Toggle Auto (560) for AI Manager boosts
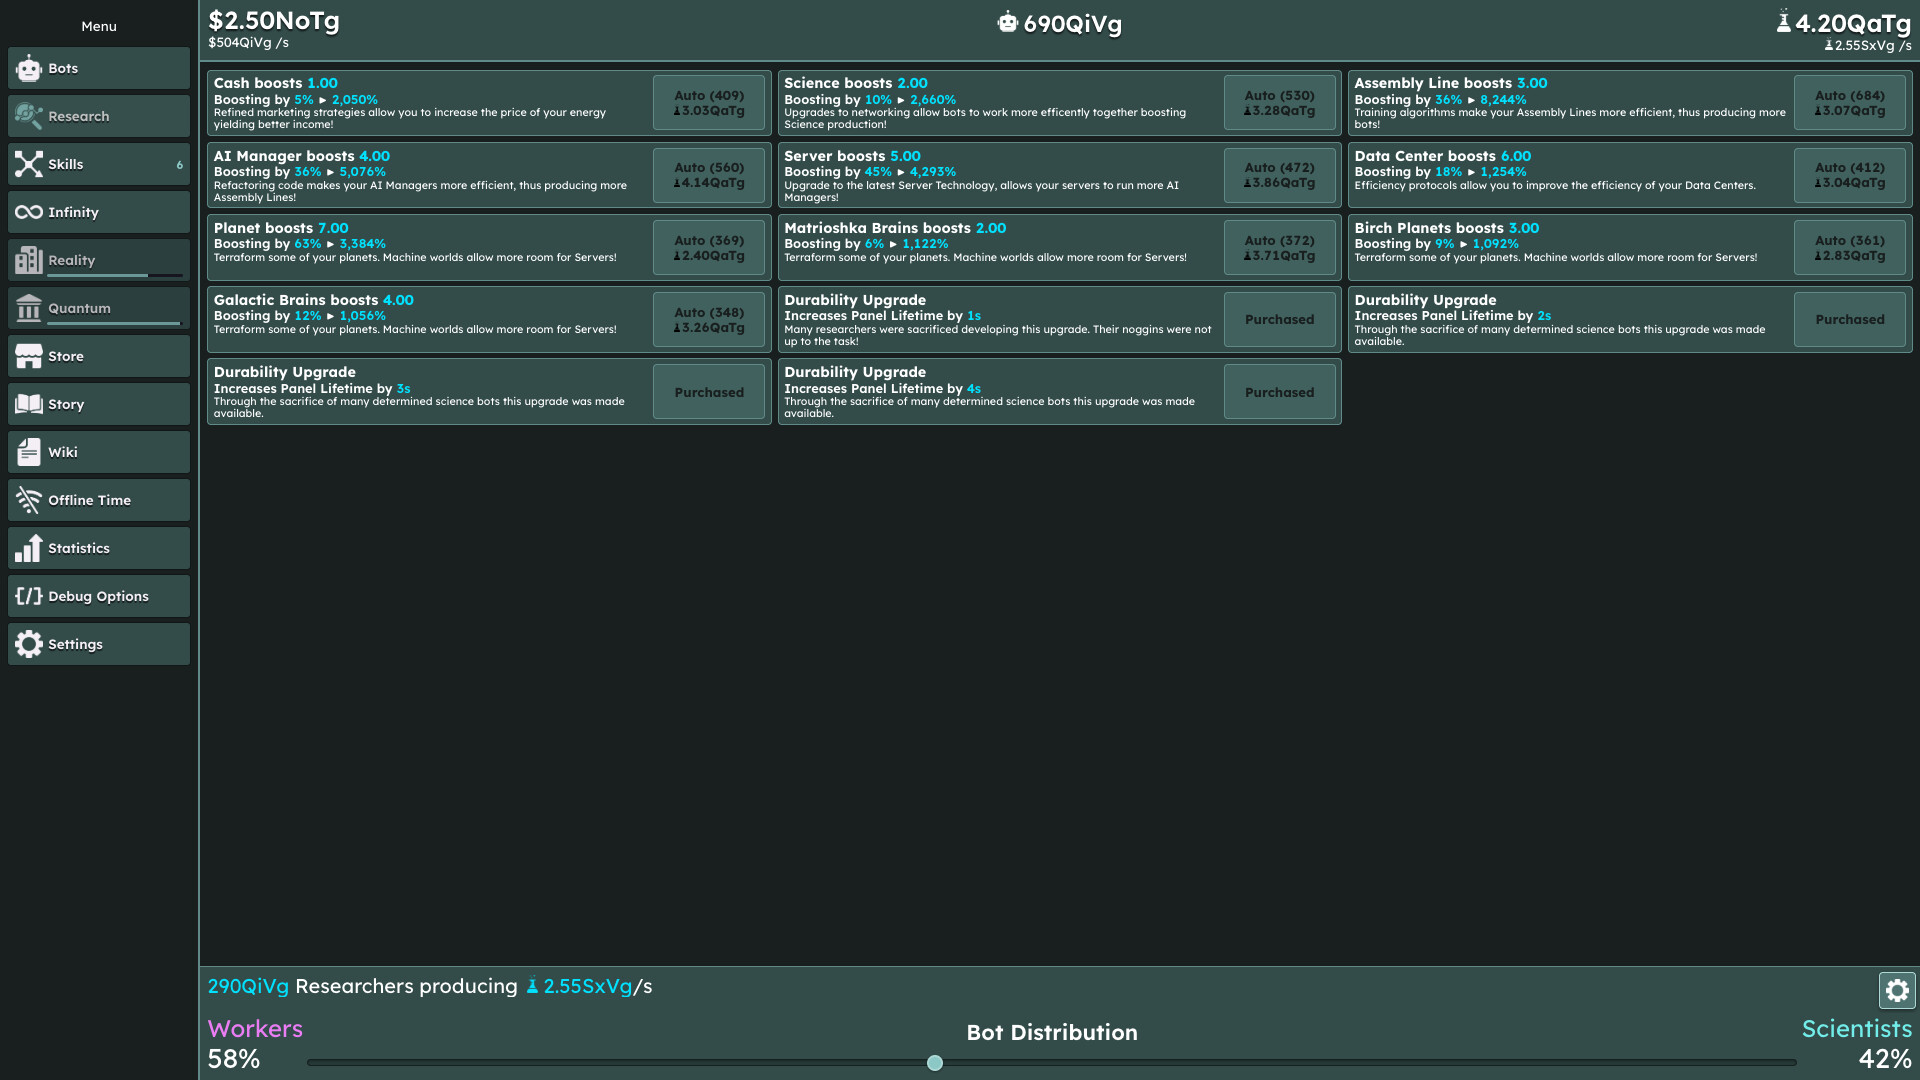This screenshot has width=1920, height=1080. 709,175
